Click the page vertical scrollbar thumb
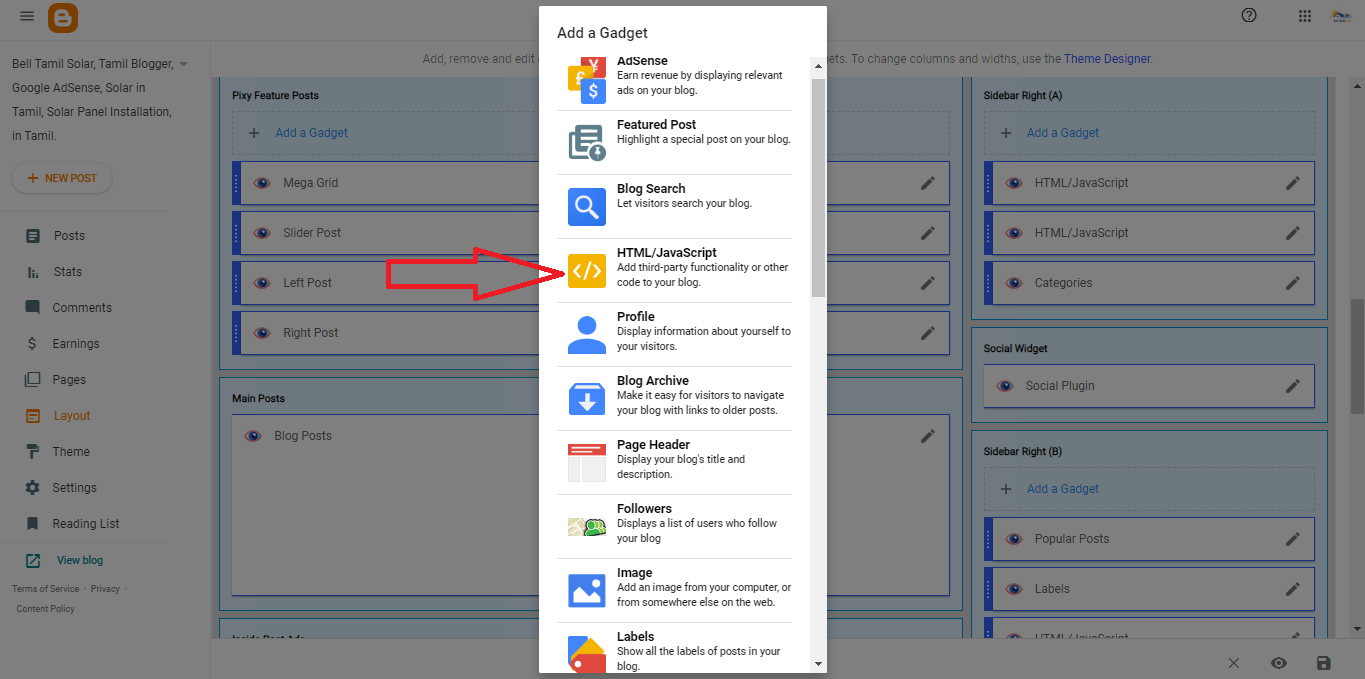 click(1357, 356)
